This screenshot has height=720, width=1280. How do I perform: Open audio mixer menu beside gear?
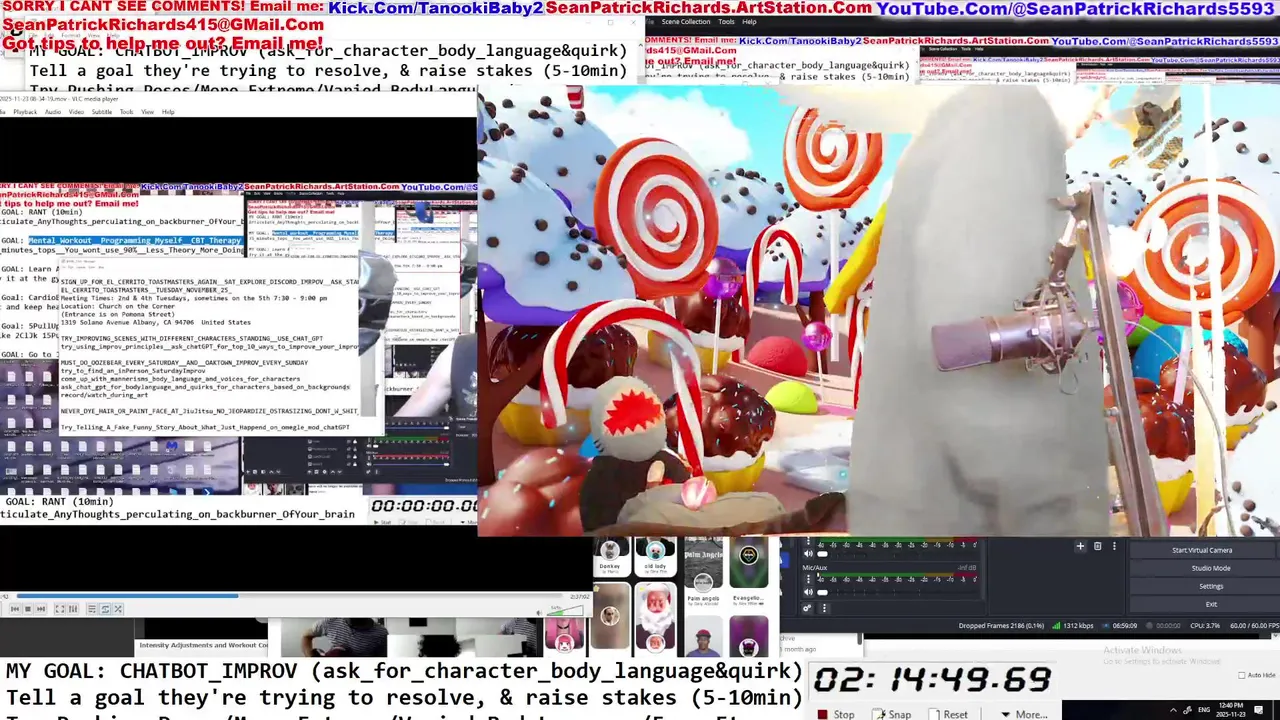pos(824,608)
